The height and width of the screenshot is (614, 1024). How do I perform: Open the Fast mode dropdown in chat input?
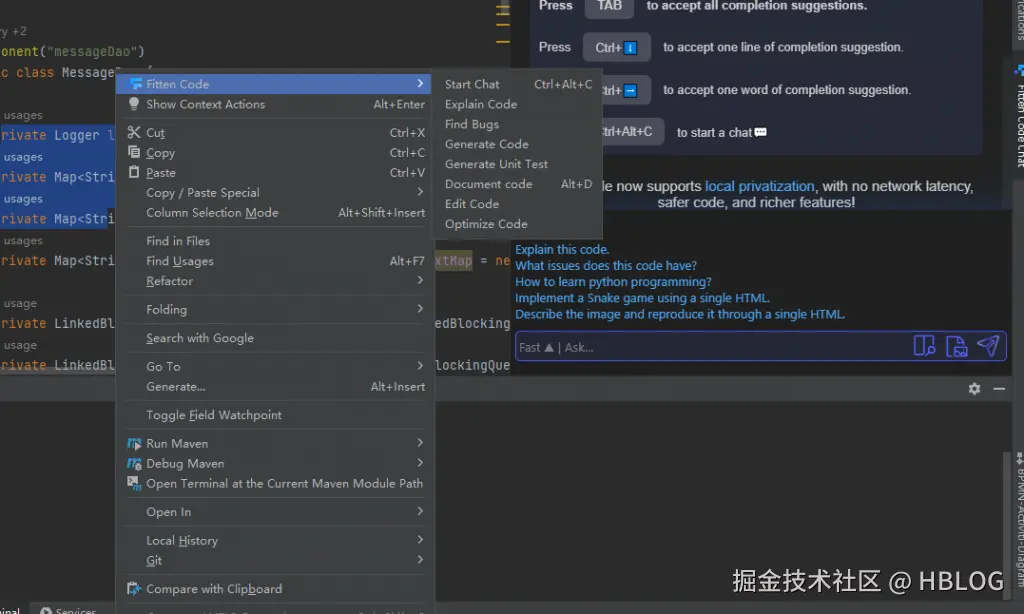tap(536, 347)
